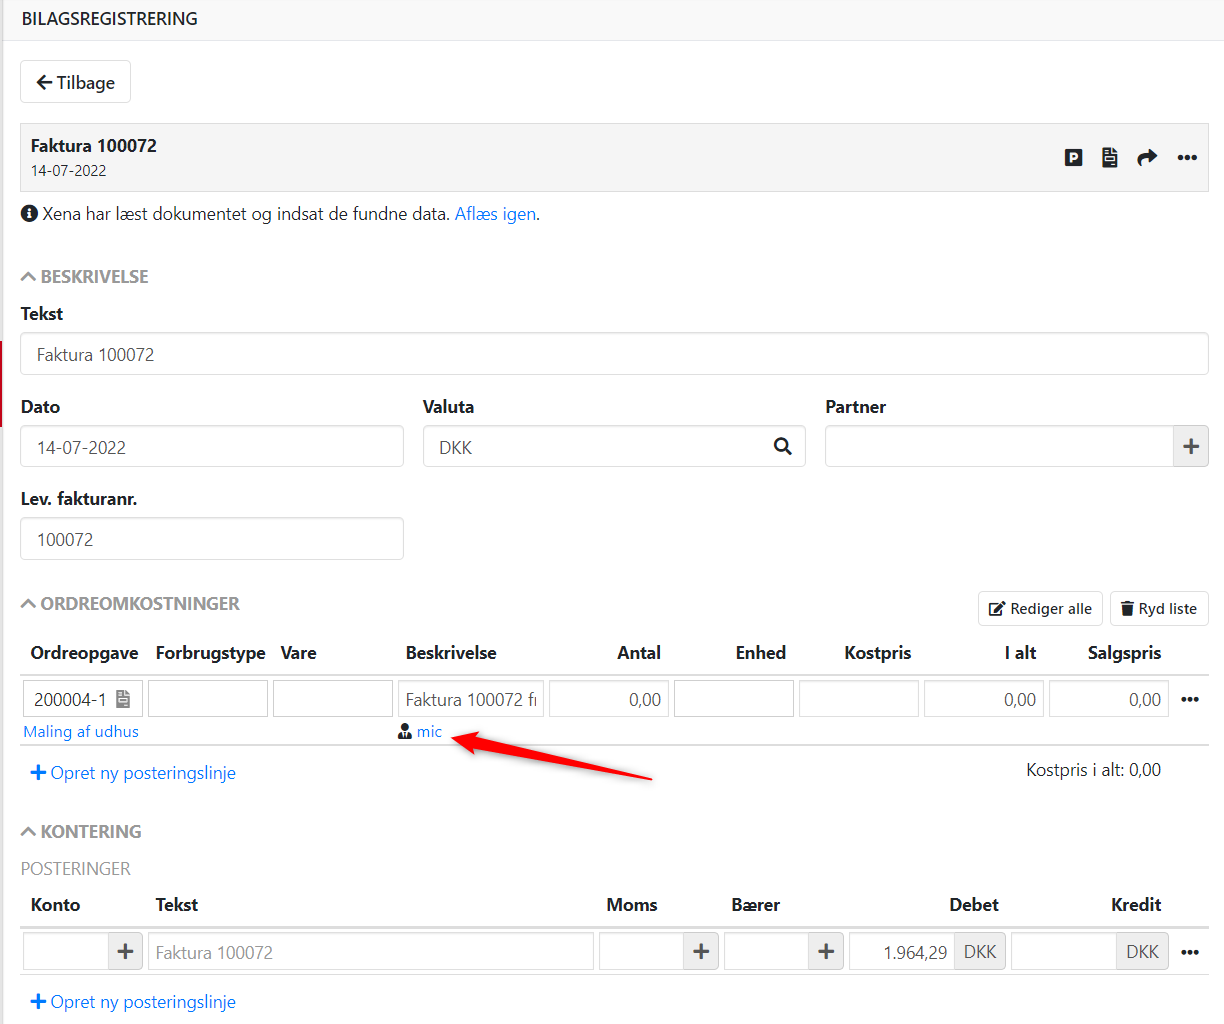Click the plus button next to Konto
The width and height of the screenshot is (1224, 1024).
125,951
